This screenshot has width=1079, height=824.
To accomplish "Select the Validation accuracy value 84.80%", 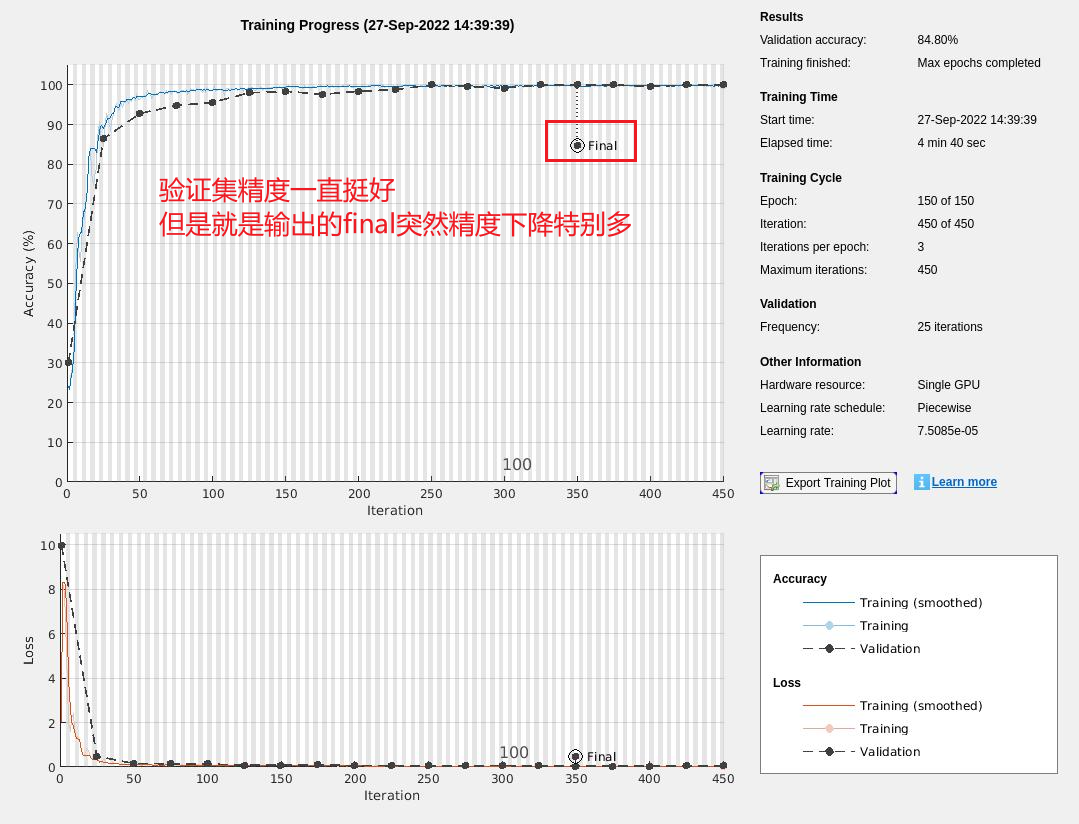I will [x=937, y=40].
